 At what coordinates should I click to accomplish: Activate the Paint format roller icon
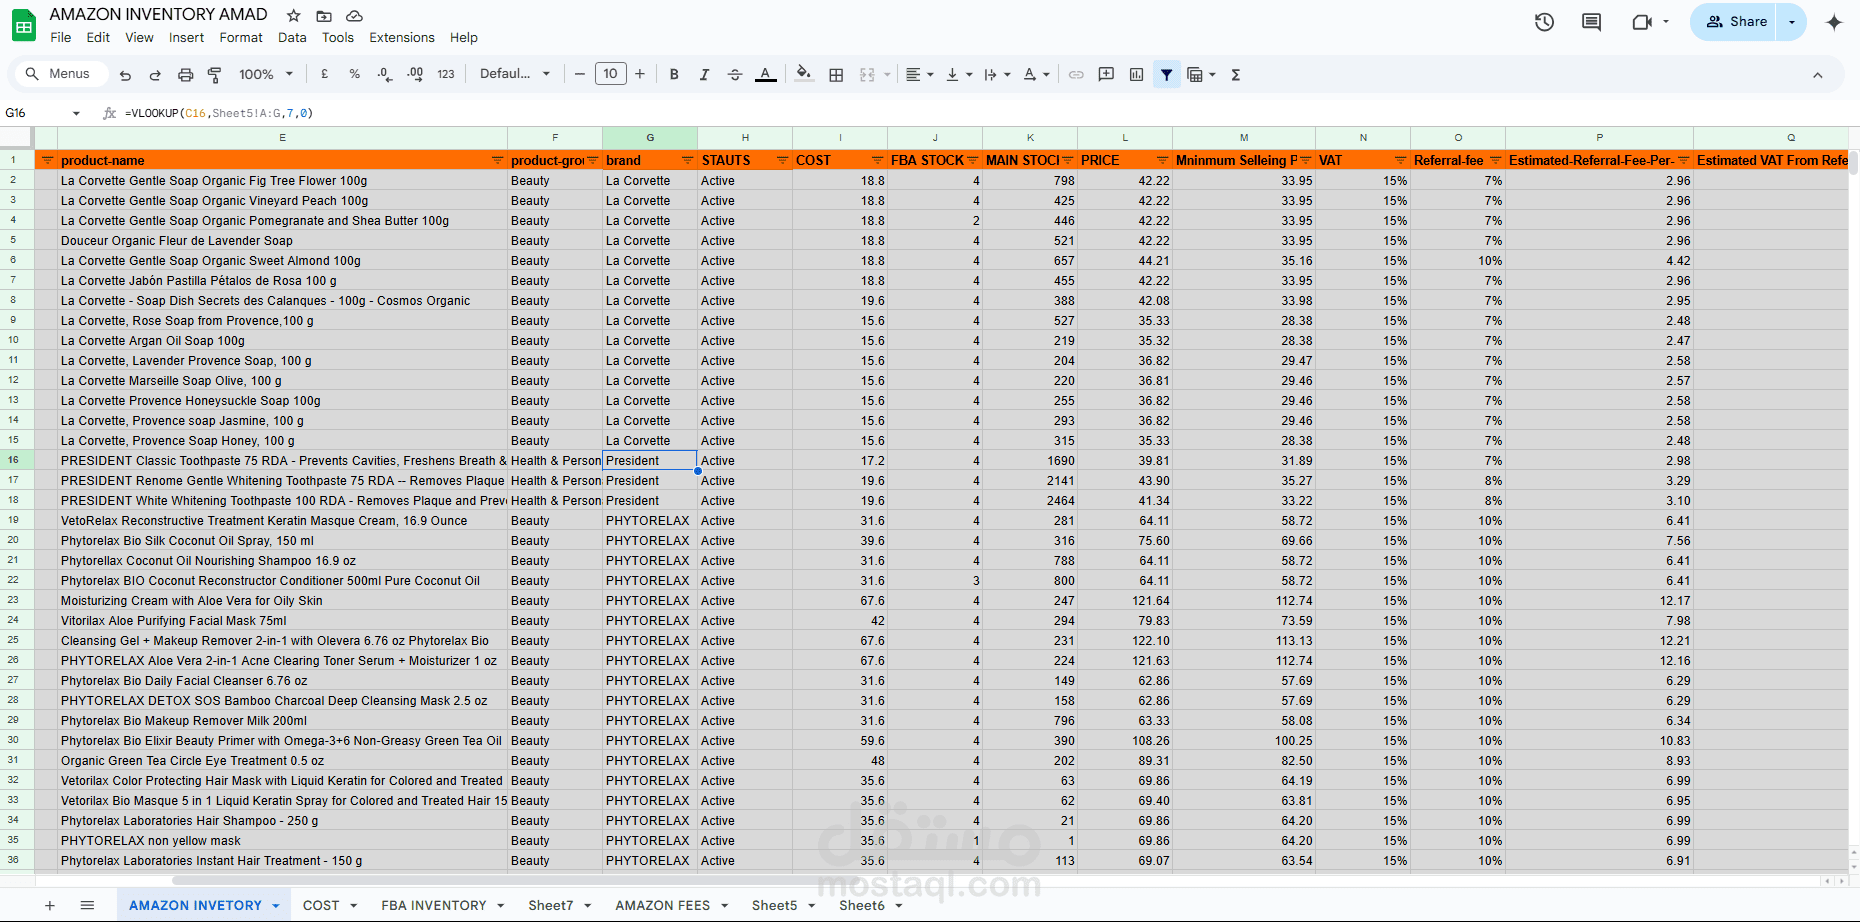214,74
